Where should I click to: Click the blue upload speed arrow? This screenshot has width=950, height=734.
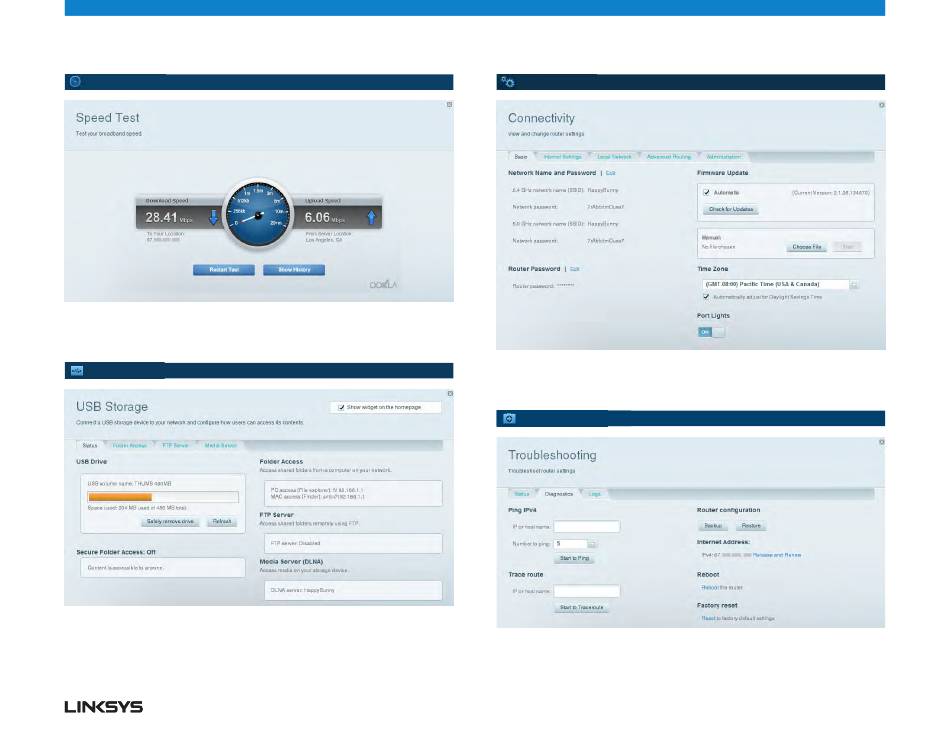coord(371,217)
